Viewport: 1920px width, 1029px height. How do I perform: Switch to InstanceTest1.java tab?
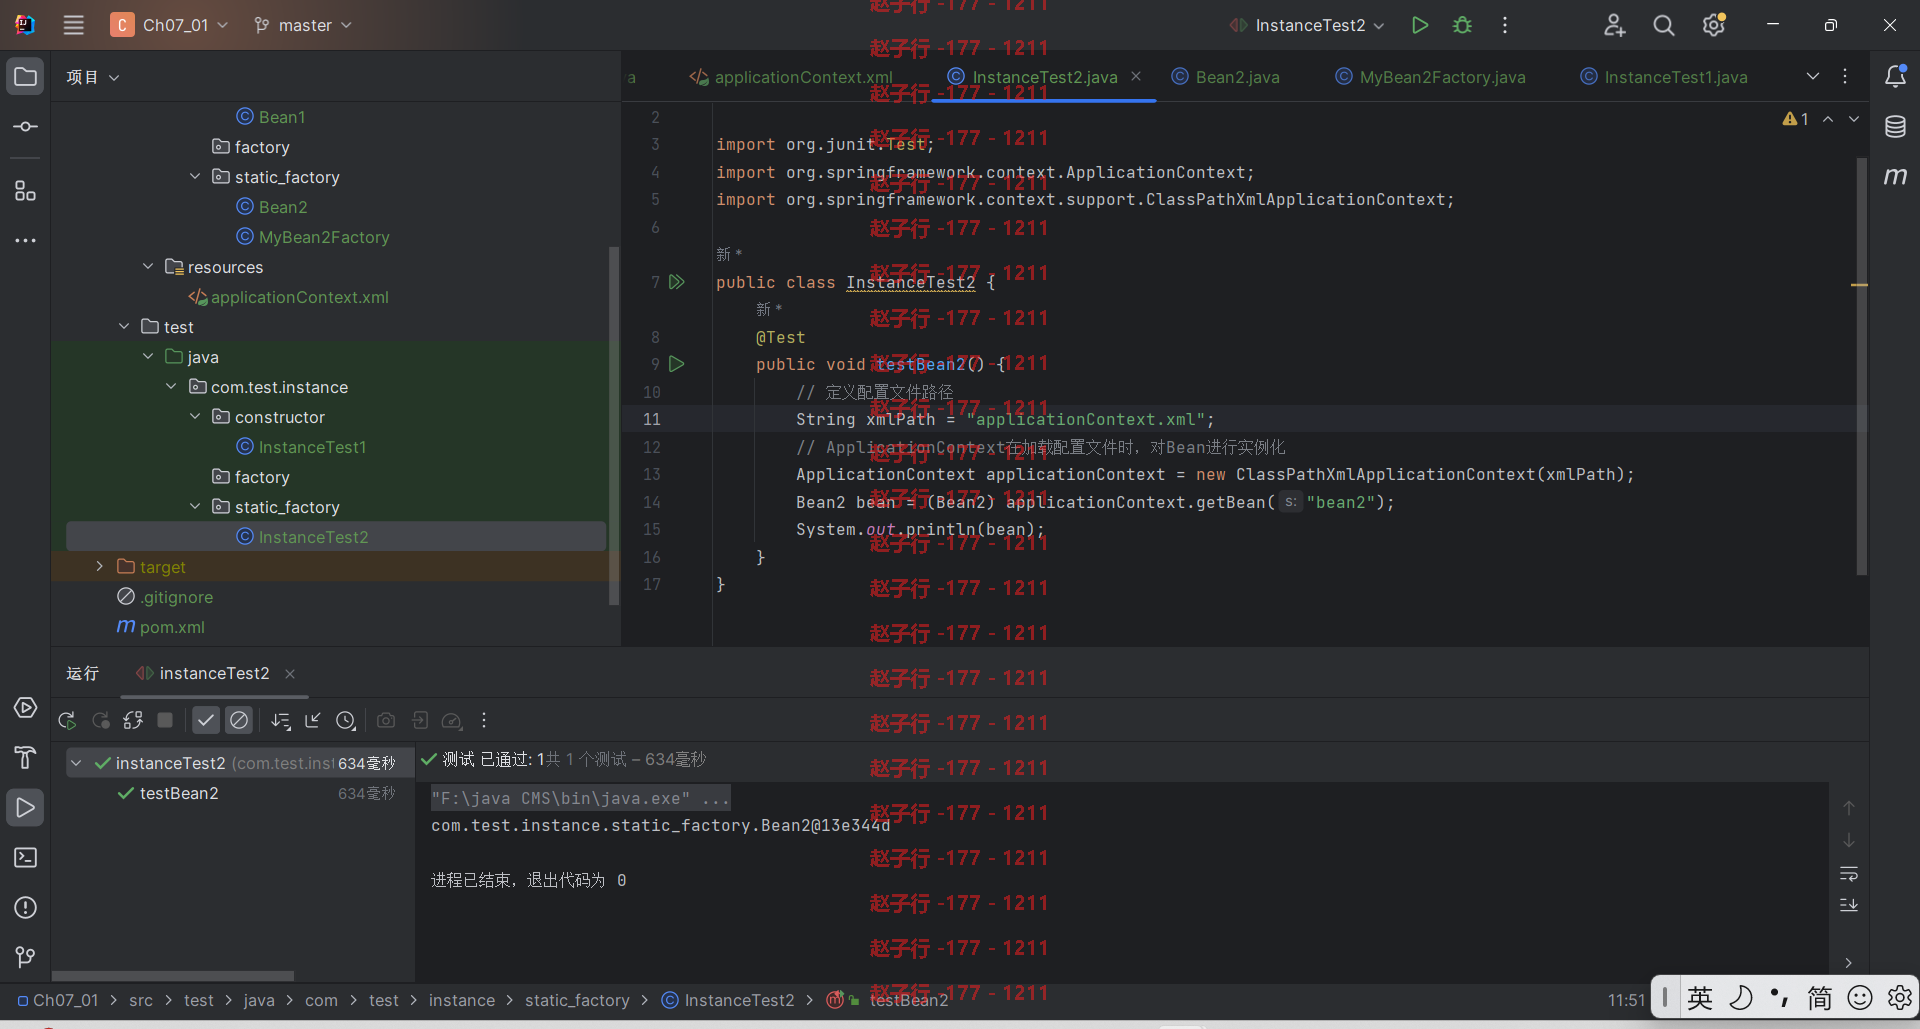[1665, 77]
